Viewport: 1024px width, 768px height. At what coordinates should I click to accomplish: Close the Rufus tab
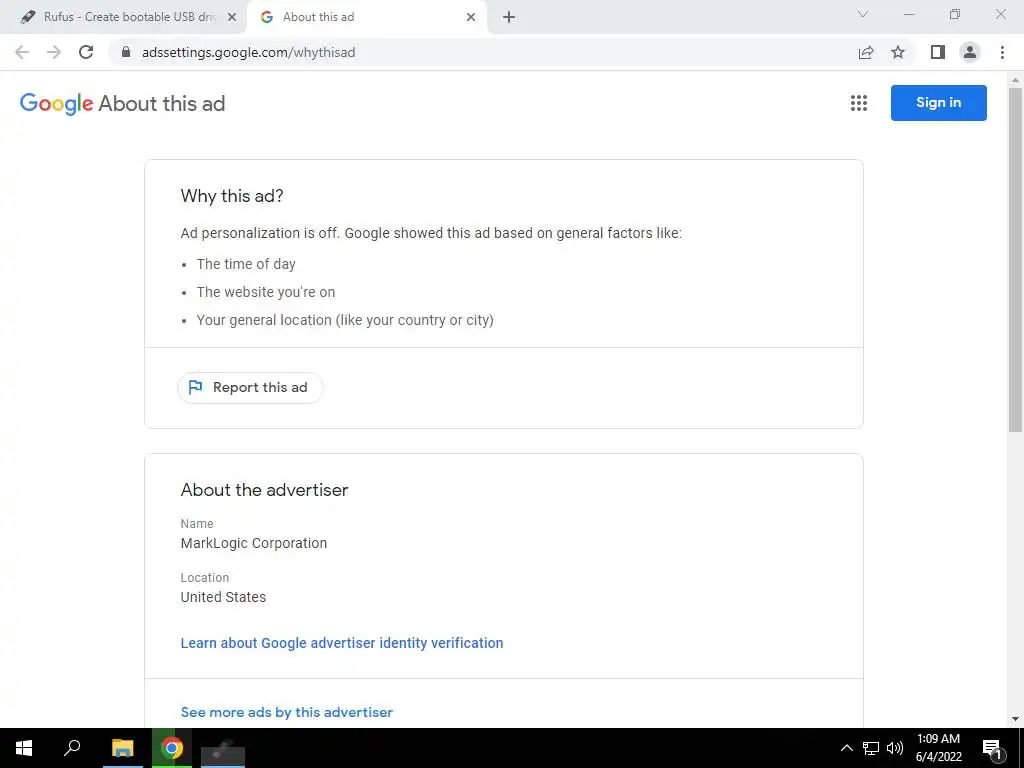point(232,17)
